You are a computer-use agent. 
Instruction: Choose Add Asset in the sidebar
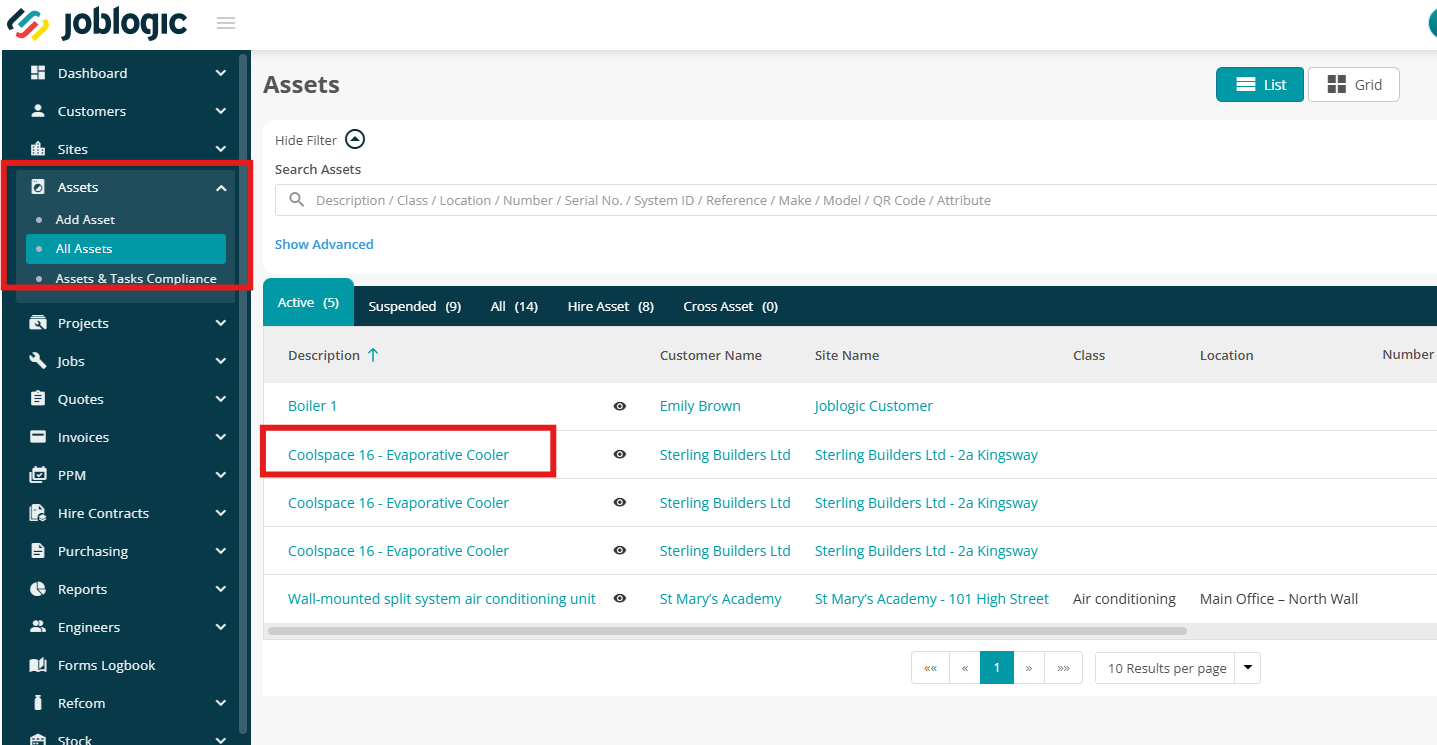point(85,219)
